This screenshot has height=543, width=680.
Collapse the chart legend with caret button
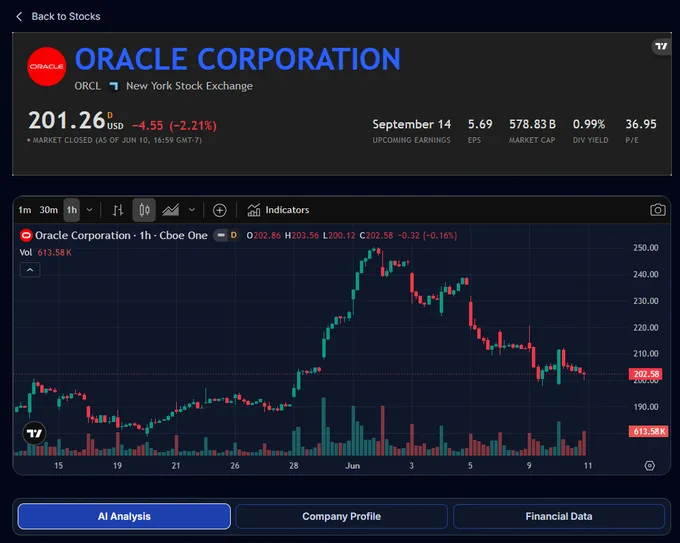[x=30, y=270]
